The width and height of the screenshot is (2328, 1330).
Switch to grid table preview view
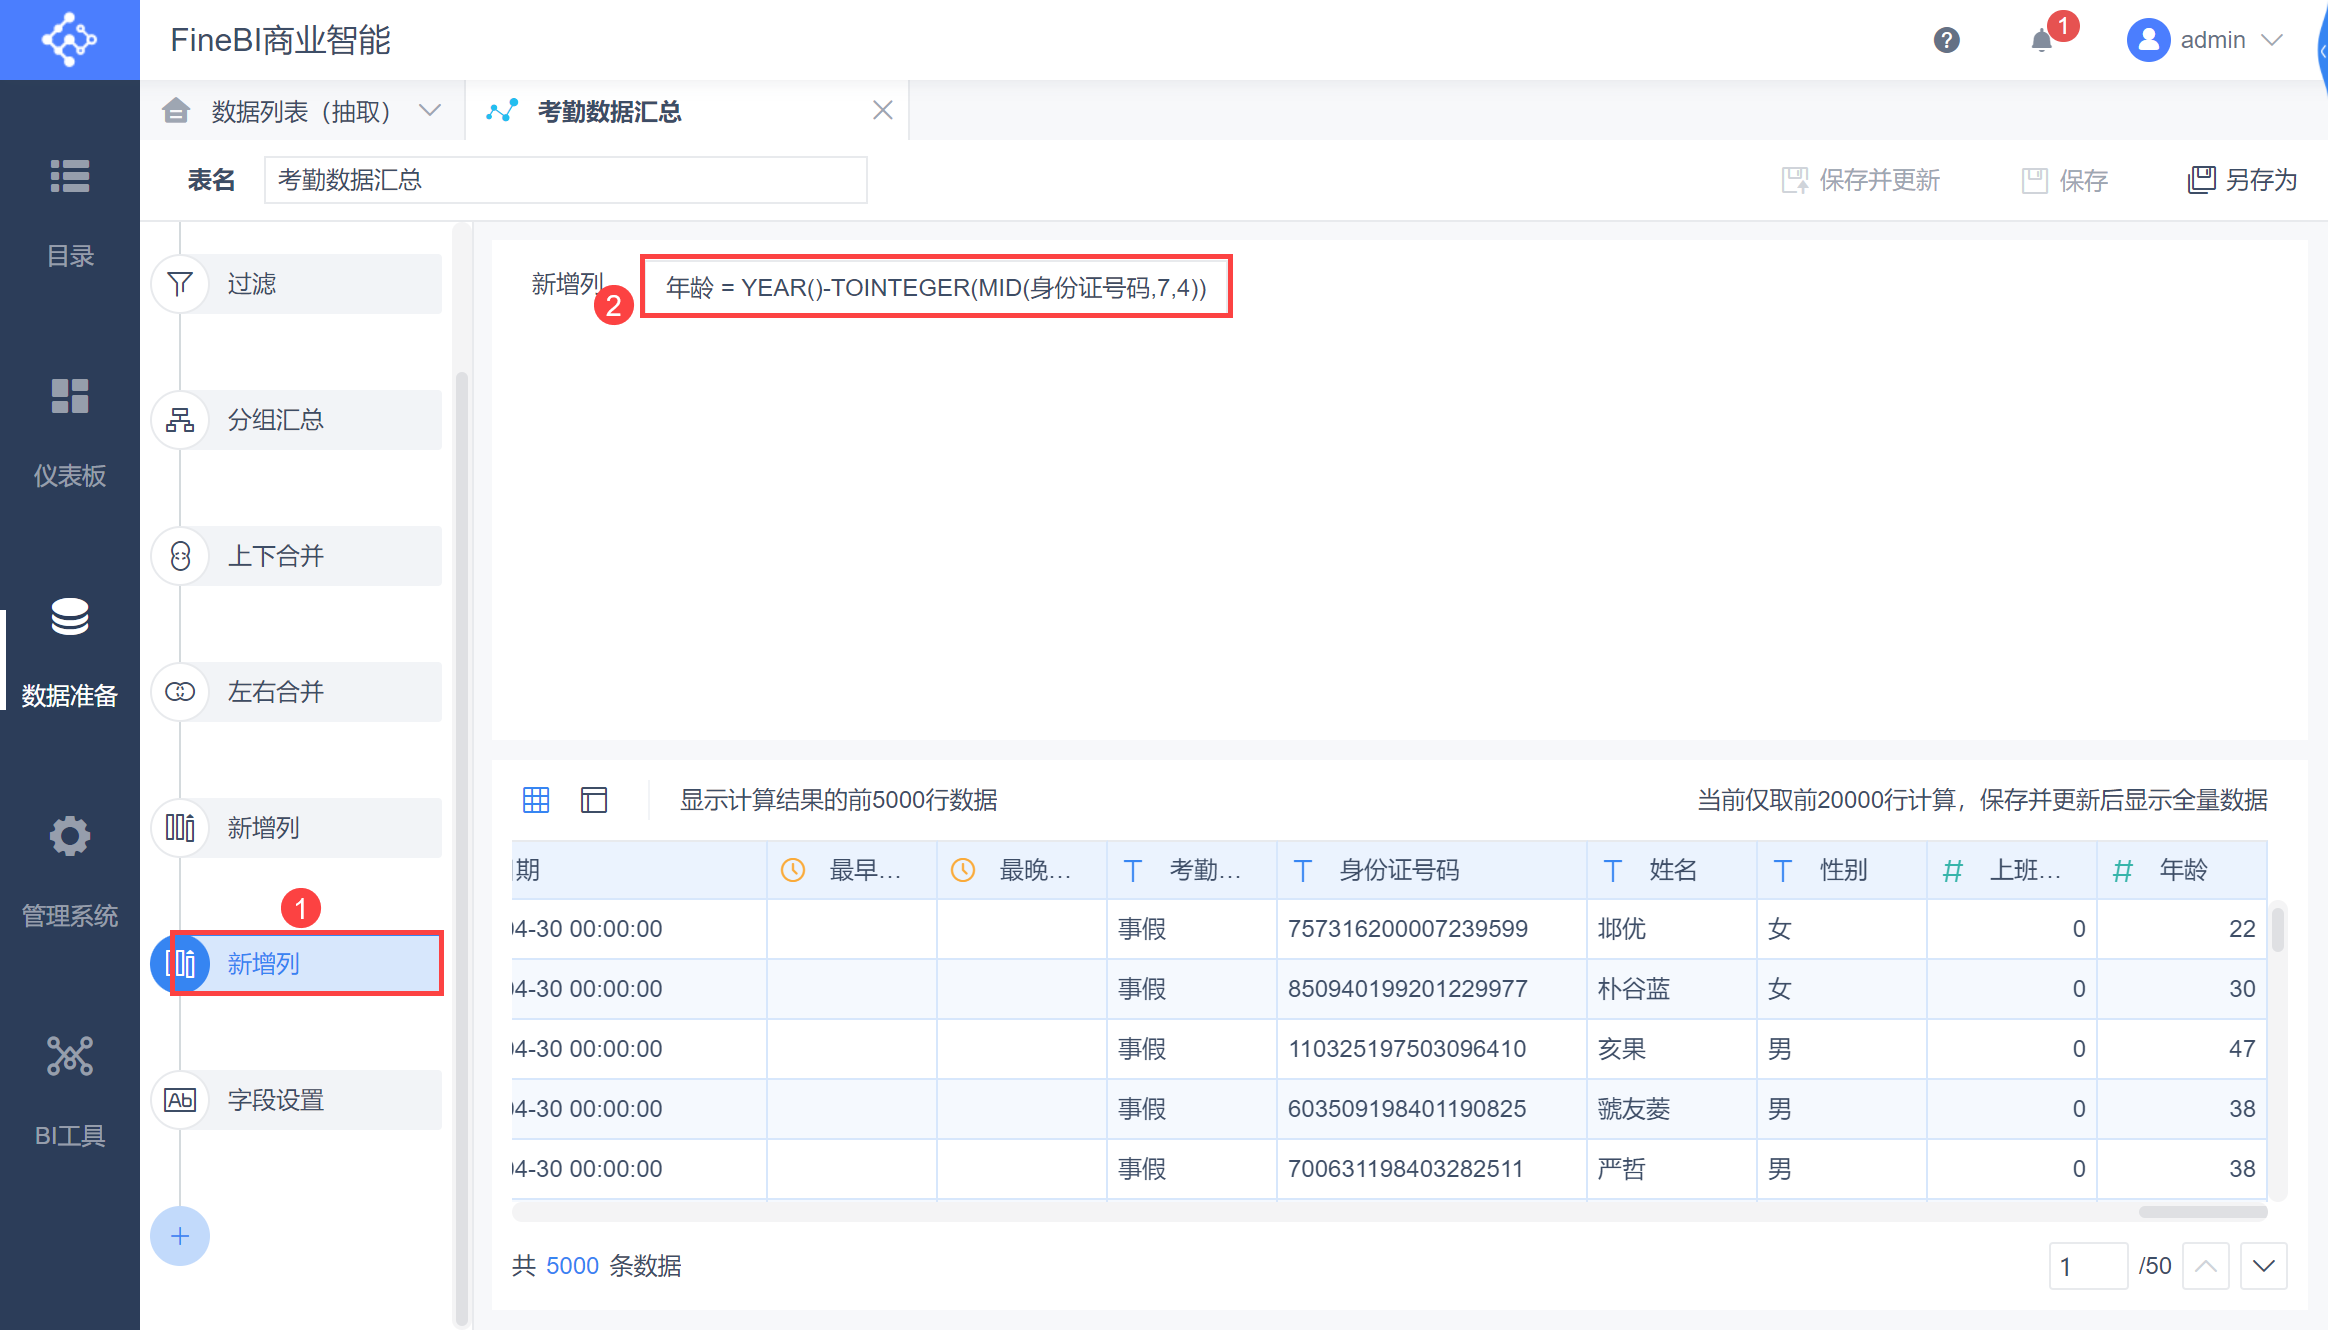point(536,800)
